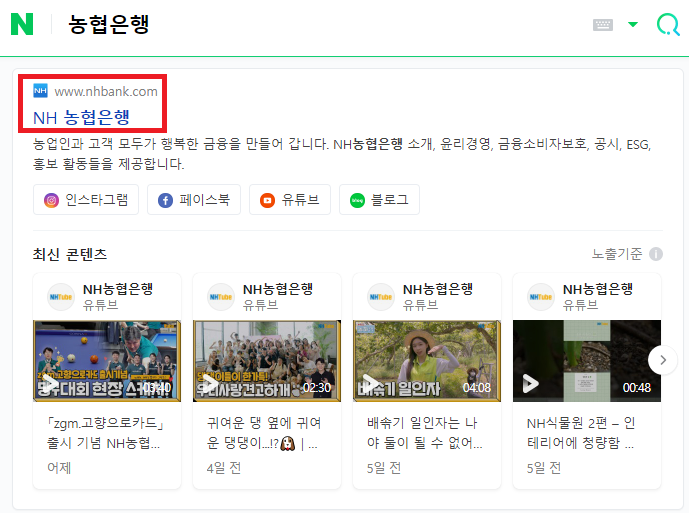Click the 최신 콘텐츠 section heading

click(x=70, y=254)
